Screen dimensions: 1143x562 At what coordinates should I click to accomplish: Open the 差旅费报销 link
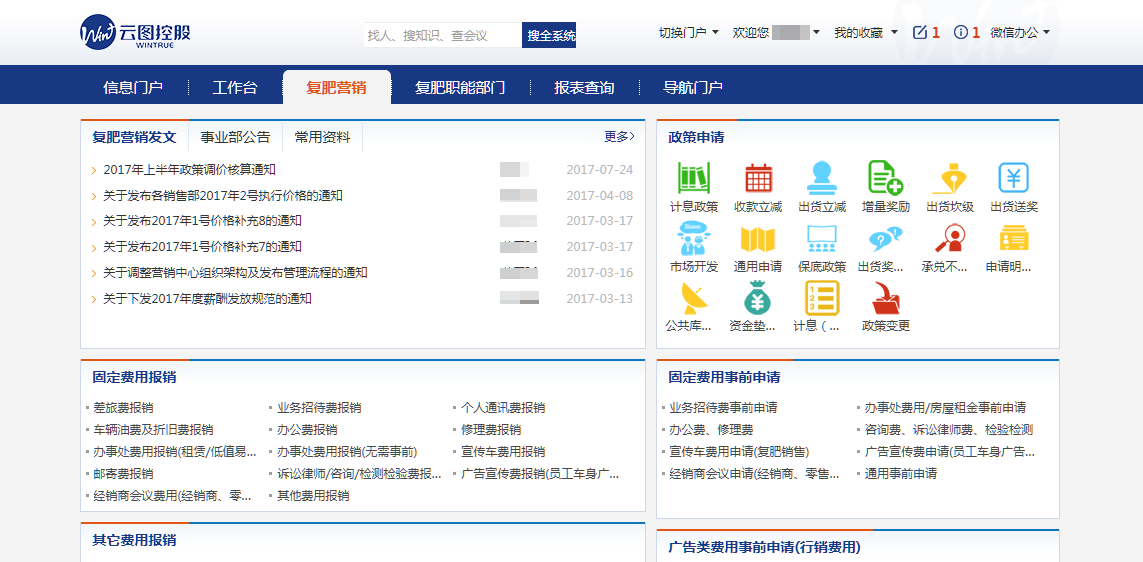pos(123,408)
